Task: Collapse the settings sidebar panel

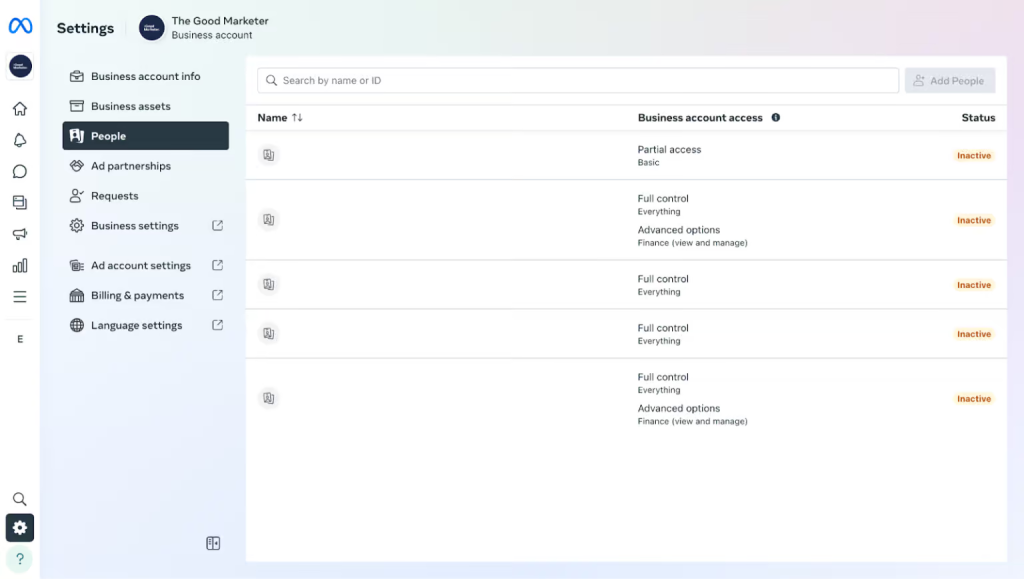Action: pyautogui.click(x=213, y=543)
